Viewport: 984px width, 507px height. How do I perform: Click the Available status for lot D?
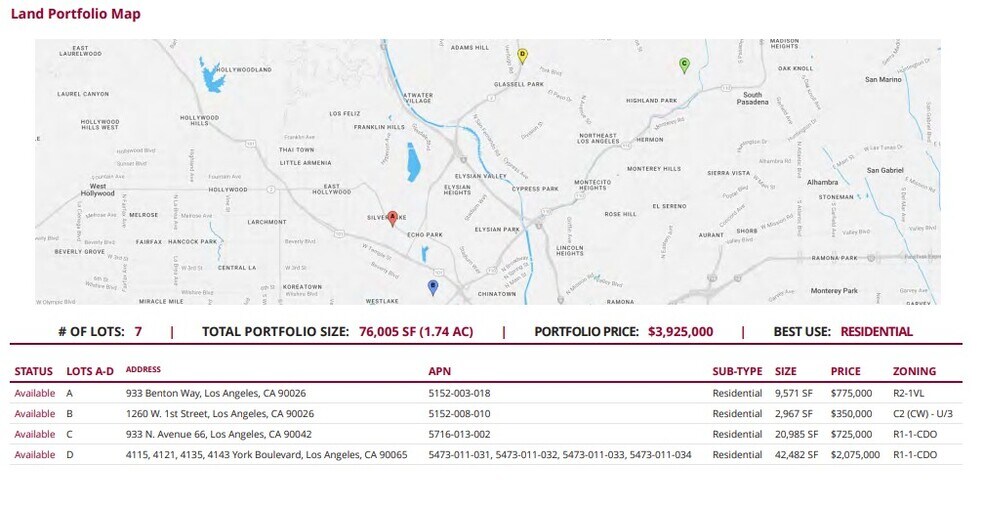tap(35, 454)
